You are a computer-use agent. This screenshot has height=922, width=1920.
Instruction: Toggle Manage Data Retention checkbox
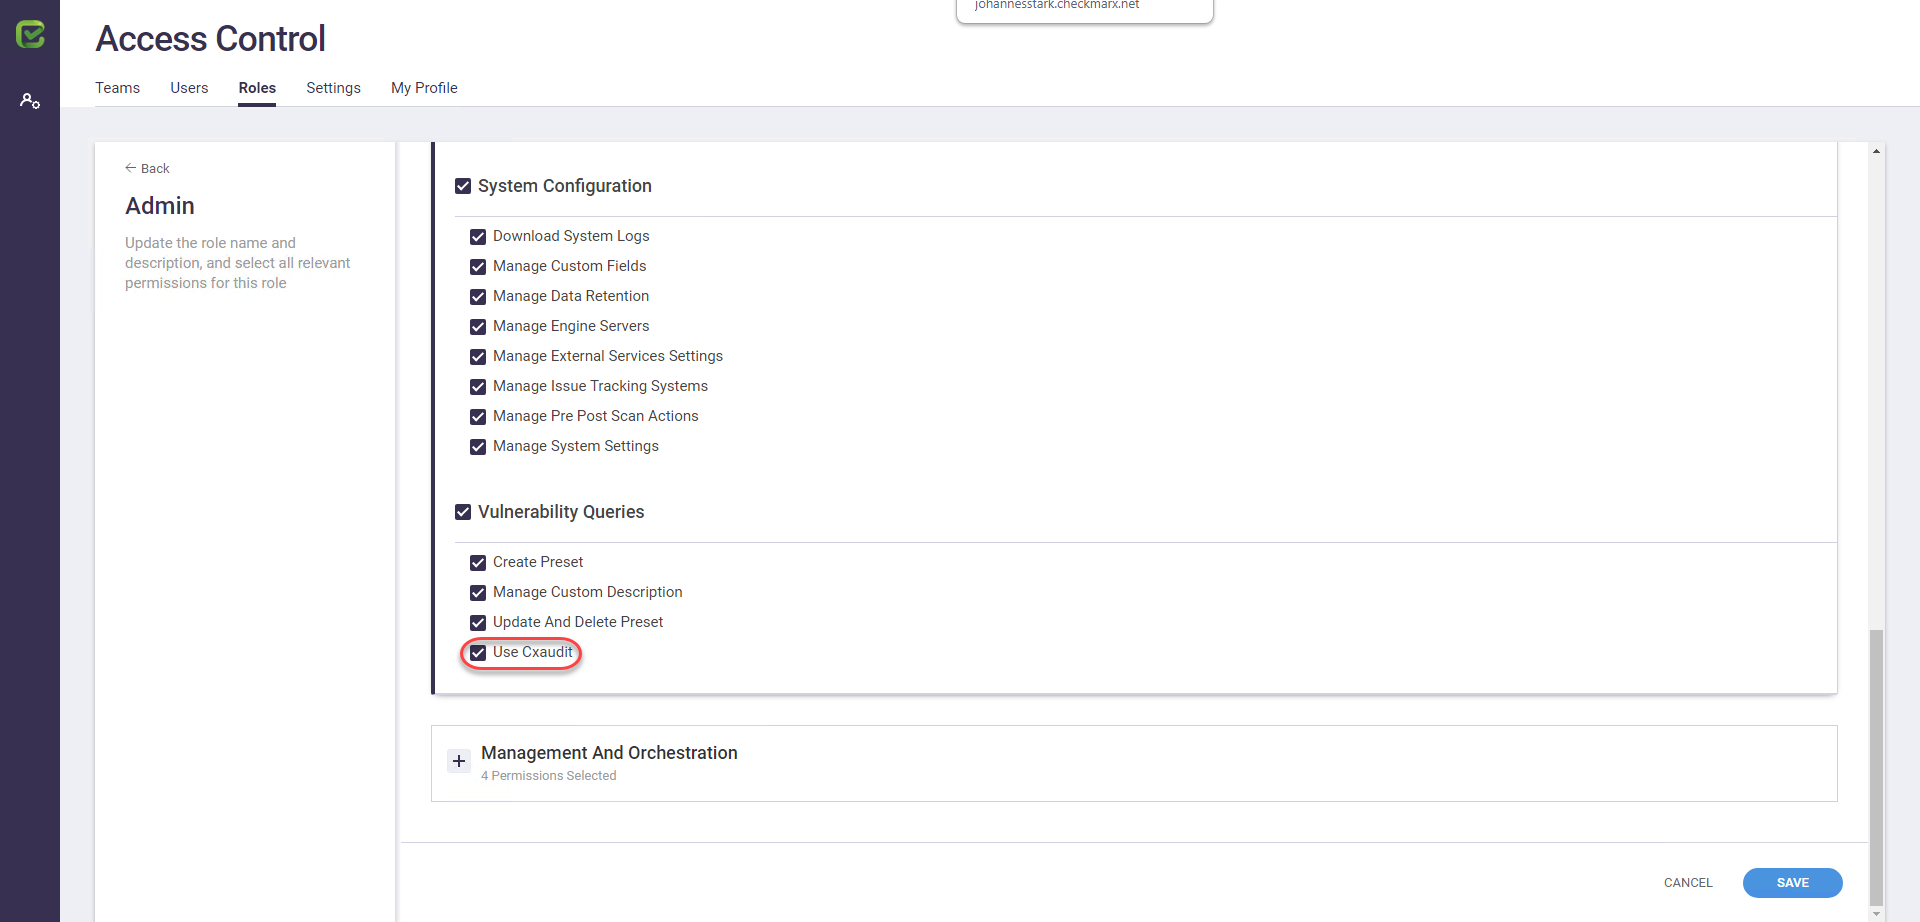click(478, 297)
